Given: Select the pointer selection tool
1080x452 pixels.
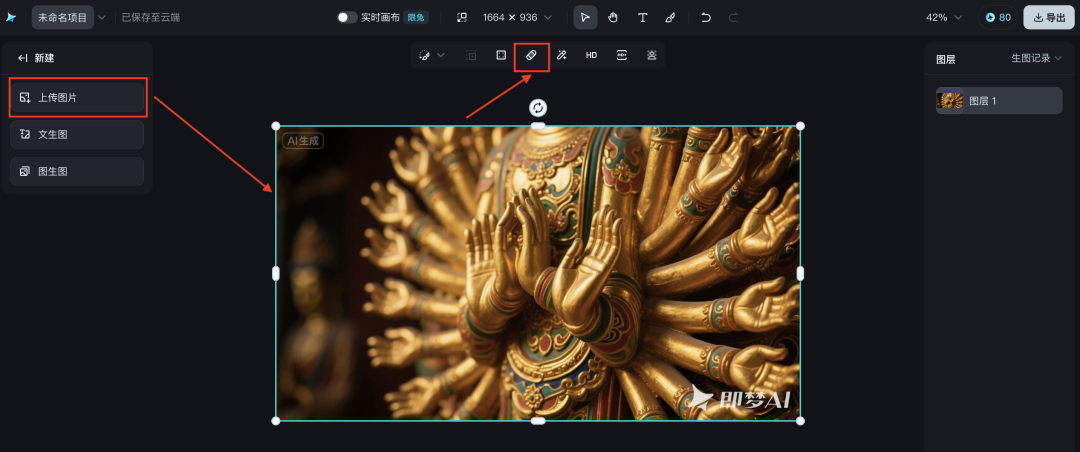Looking at the screenshot, I should click(x=585, y=17).
